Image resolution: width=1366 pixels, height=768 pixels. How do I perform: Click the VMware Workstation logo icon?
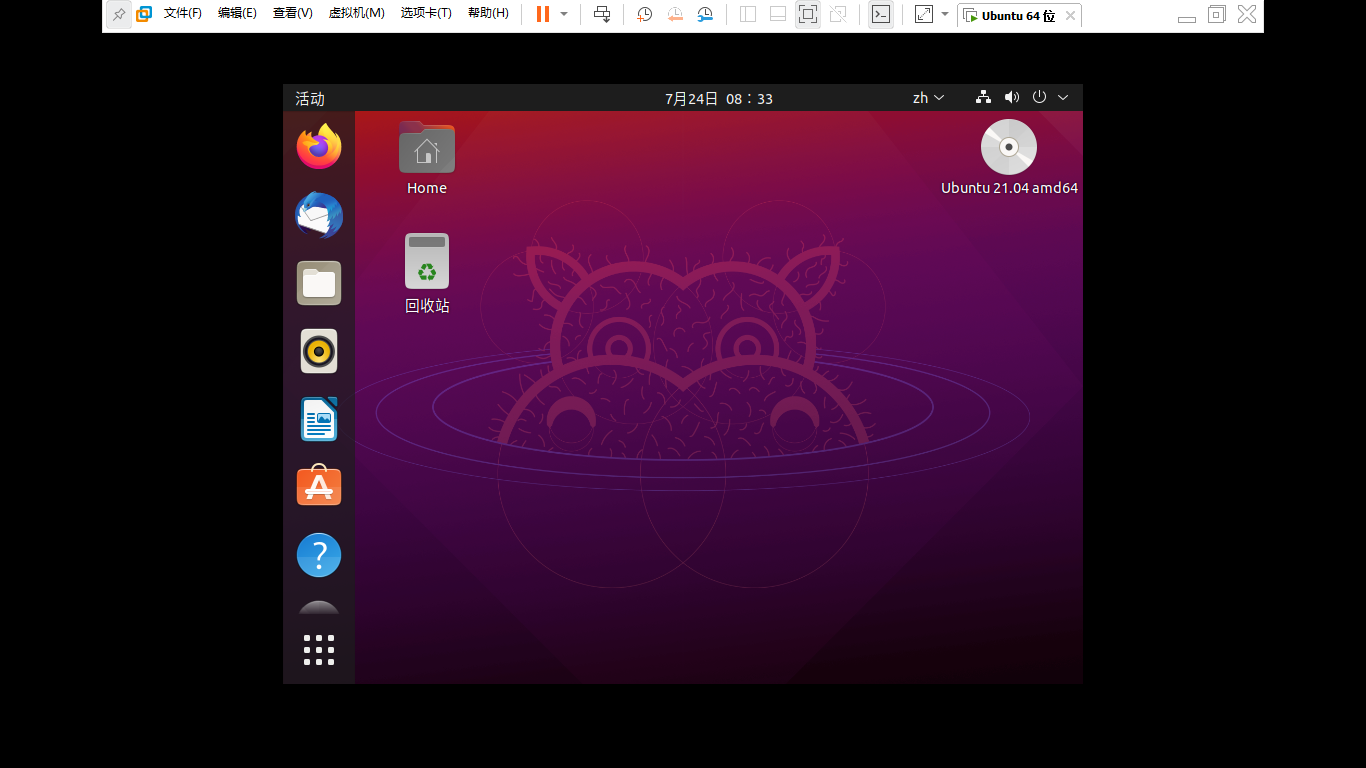144,14
